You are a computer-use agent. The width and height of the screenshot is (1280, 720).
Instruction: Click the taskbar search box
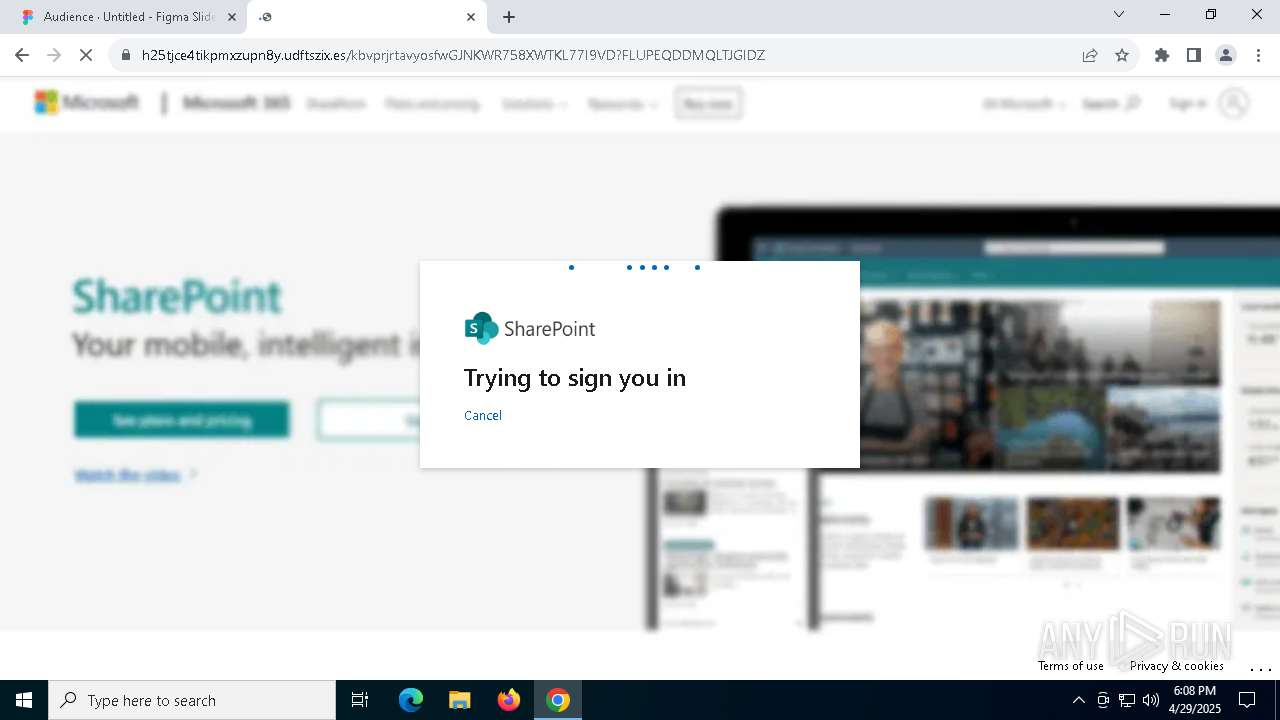tap(192, 700)
